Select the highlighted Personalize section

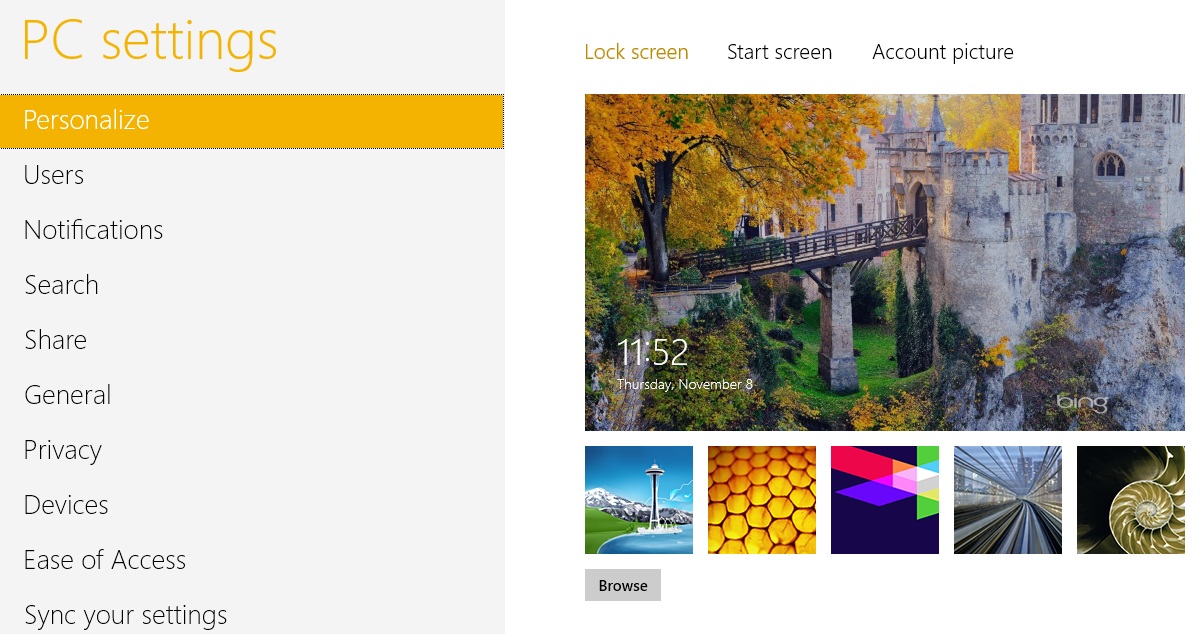point(86,119)
